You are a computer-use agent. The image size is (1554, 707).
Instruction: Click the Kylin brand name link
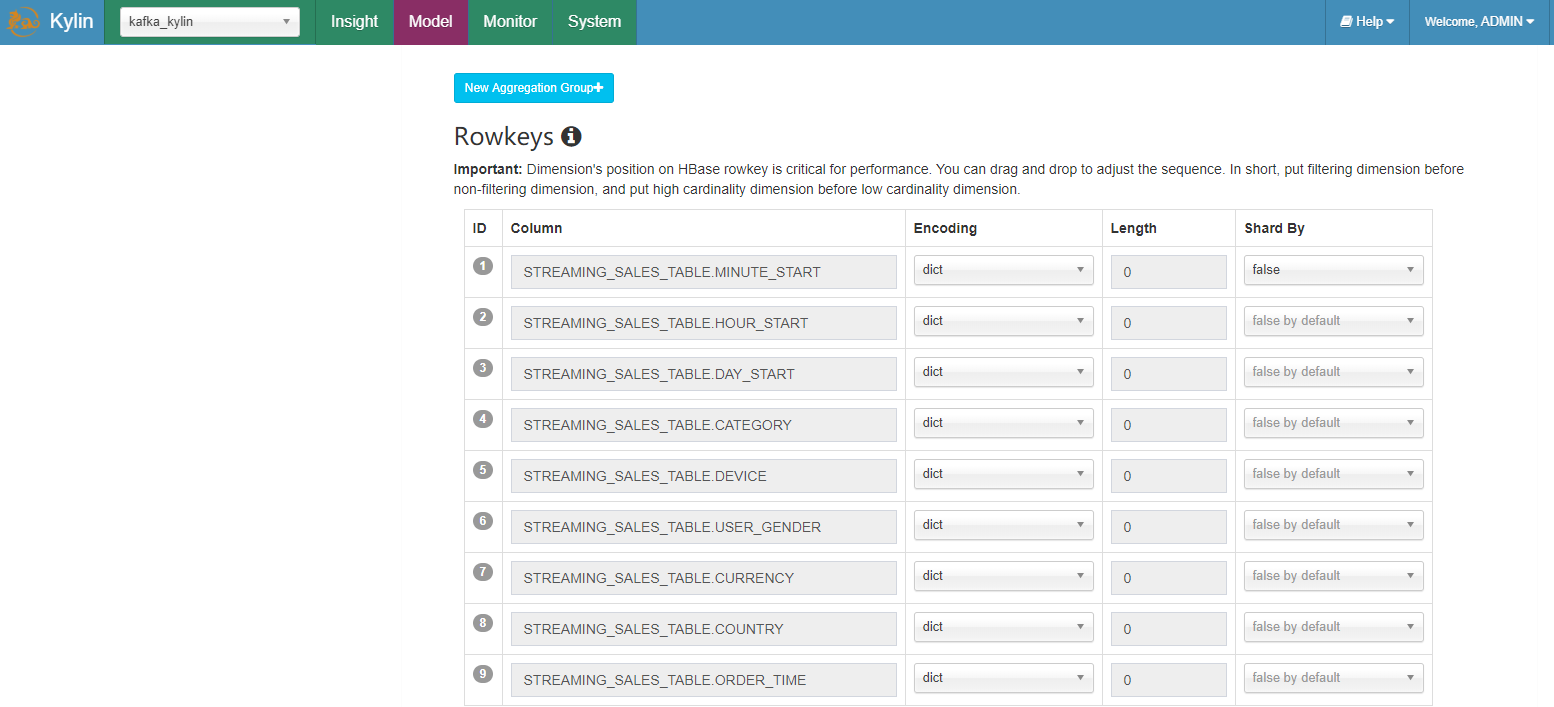[x=71, y=22]
